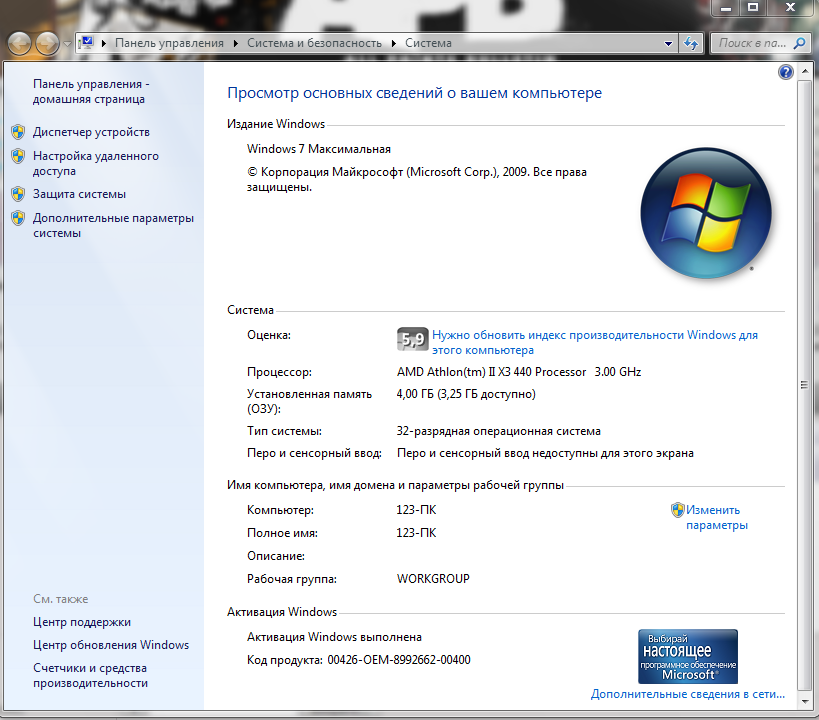Expand the arrow after Панель управления breadcrumb

click(x=236, y=44)
